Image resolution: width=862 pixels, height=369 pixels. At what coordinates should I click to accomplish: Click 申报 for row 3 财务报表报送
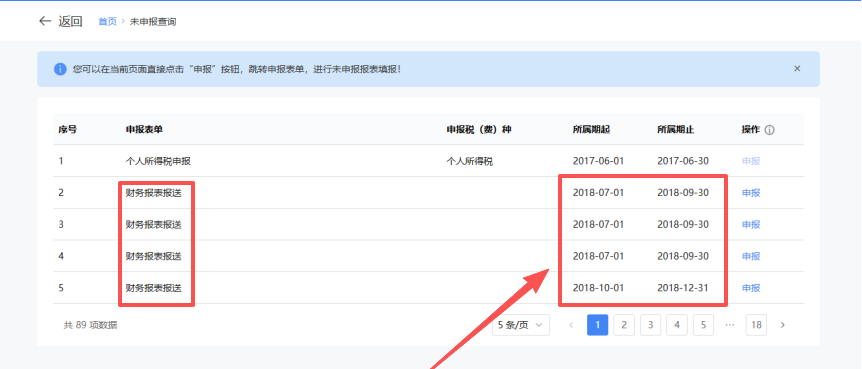click(751, 224)
